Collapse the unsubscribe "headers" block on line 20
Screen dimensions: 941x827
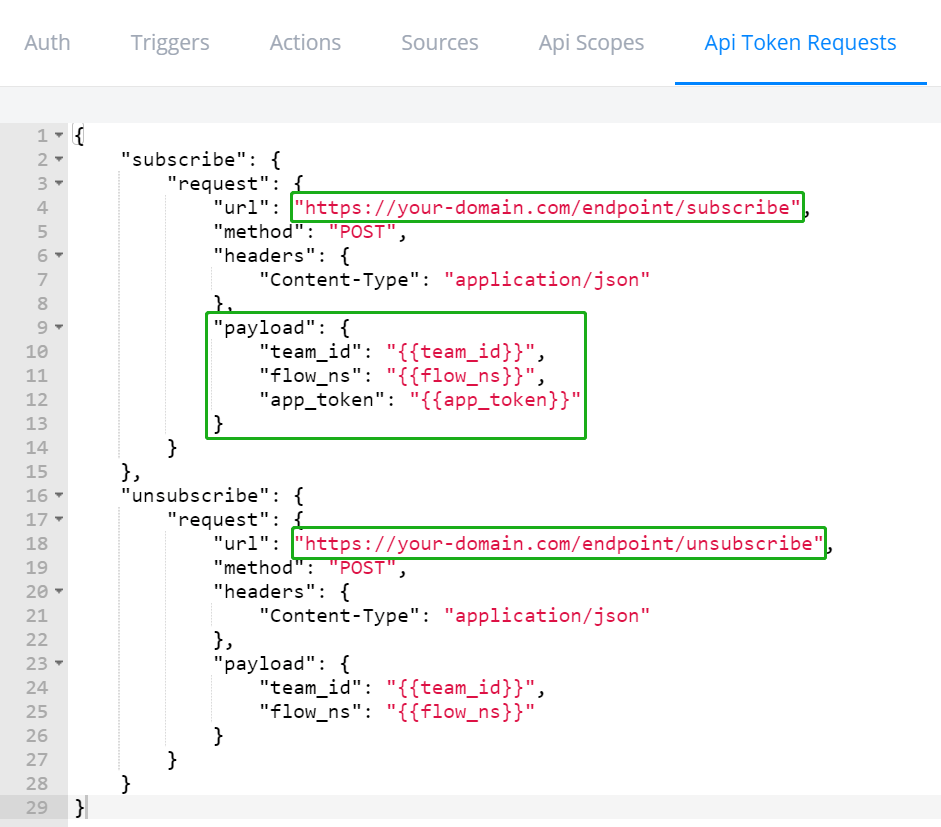click(x=59, y=592)
